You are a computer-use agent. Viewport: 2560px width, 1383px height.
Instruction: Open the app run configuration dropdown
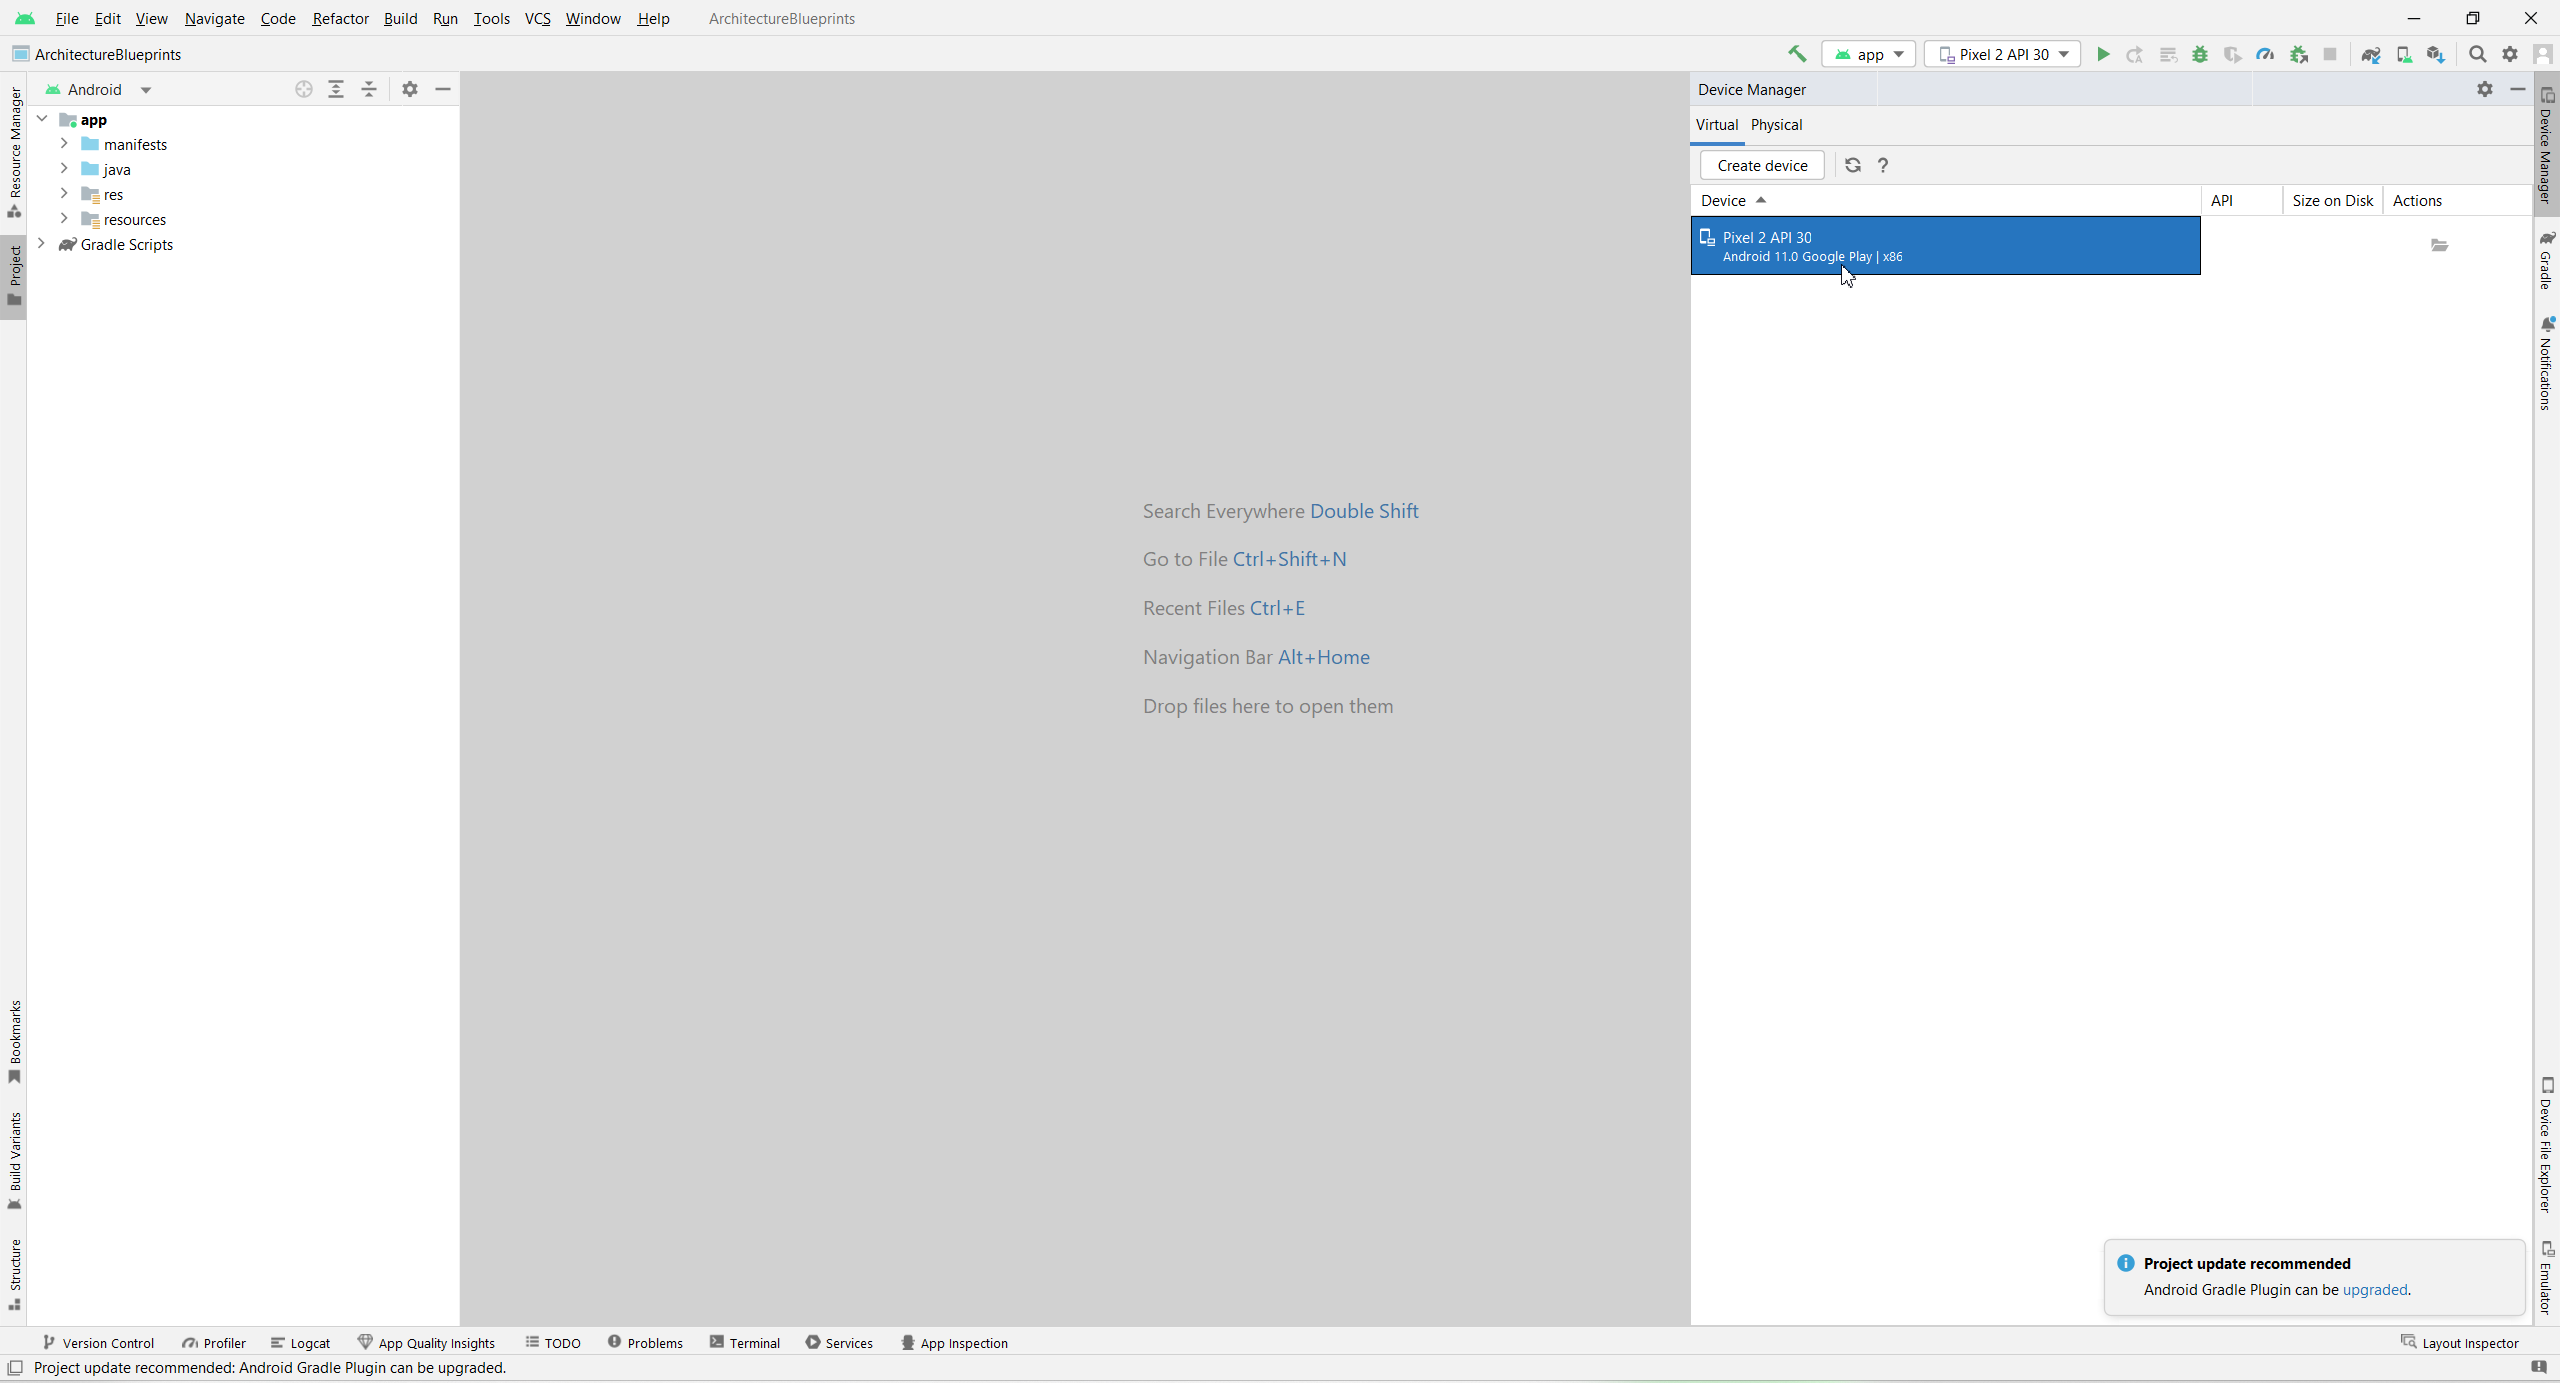1868,54
